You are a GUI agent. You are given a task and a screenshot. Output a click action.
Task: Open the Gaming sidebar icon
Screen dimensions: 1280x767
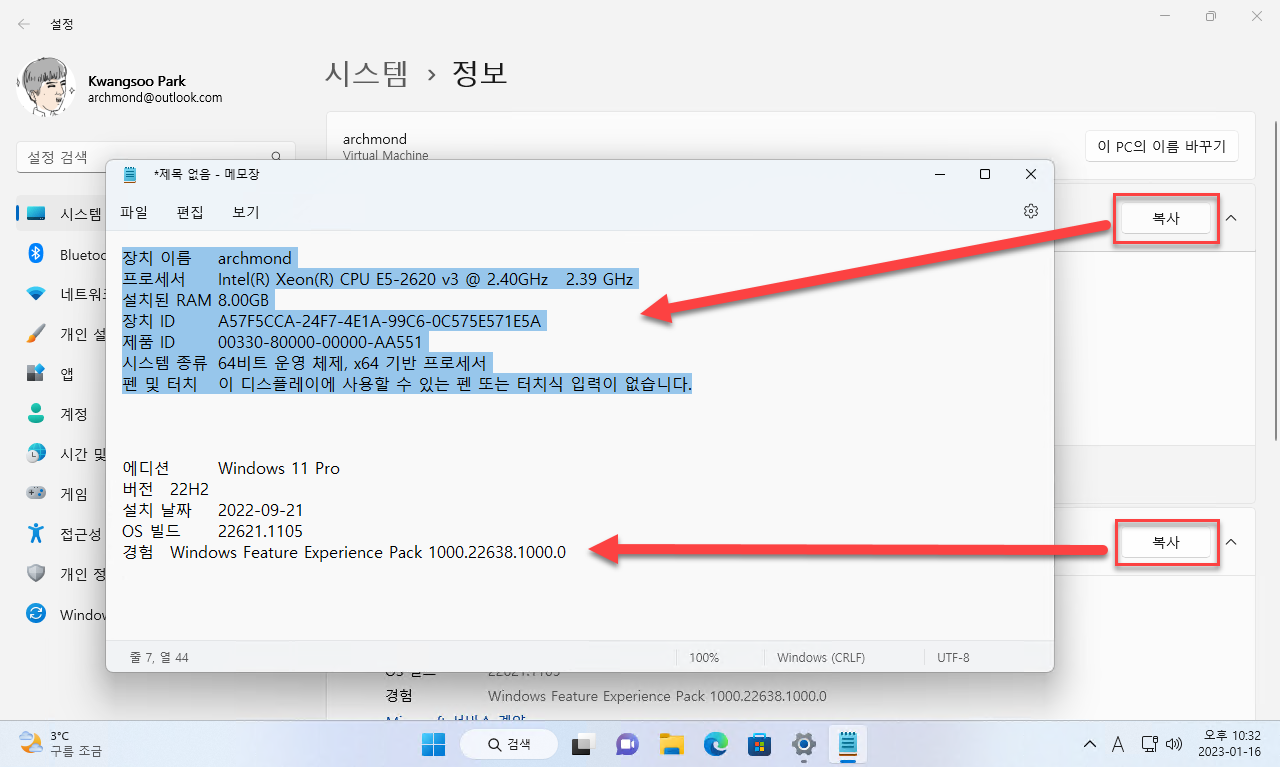[36, 493]
